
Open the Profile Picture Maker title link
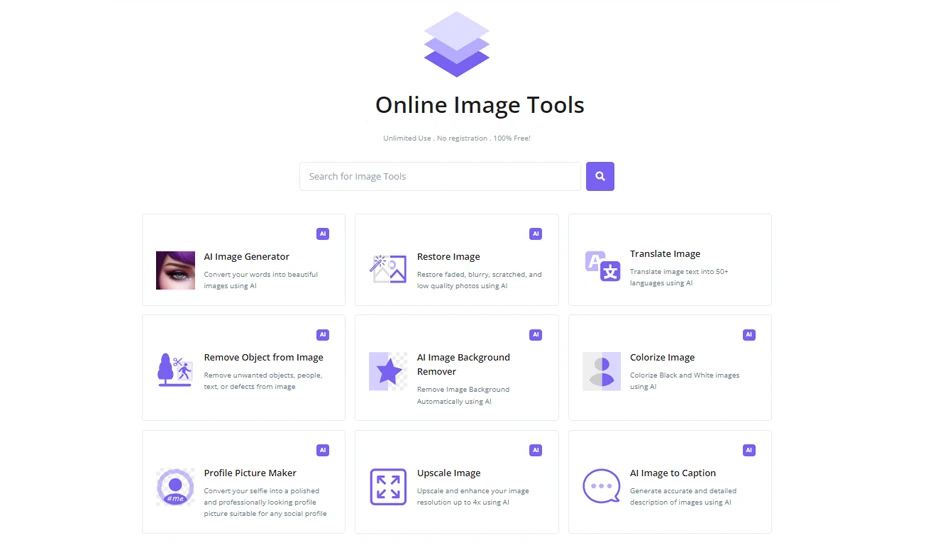point(250,473)
